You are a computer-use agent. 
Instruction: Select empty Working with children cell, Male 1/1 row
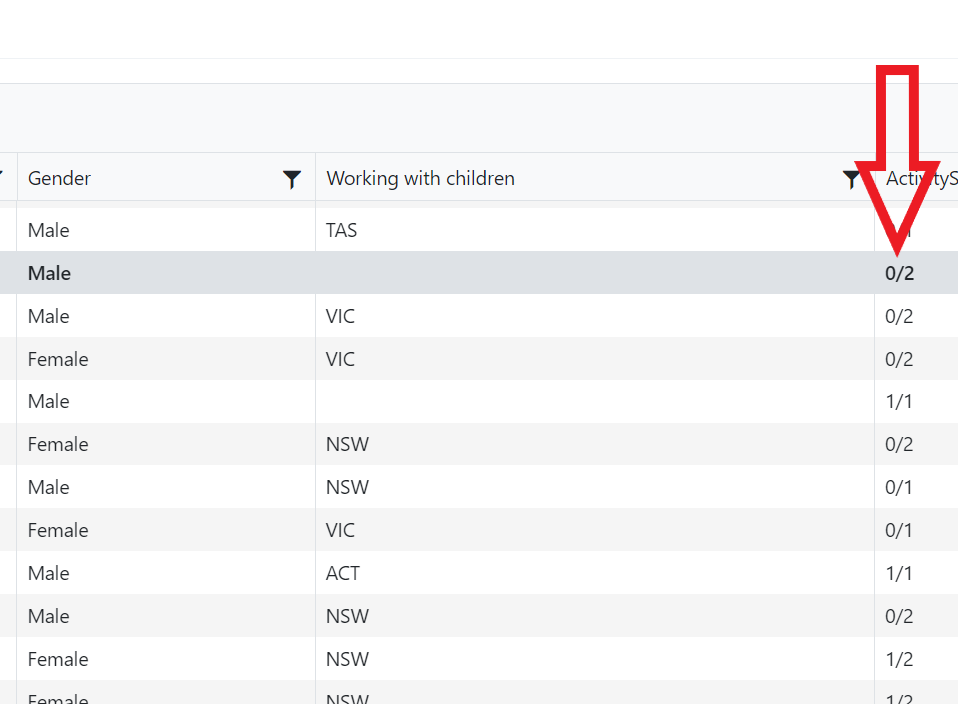click(594, 402)
